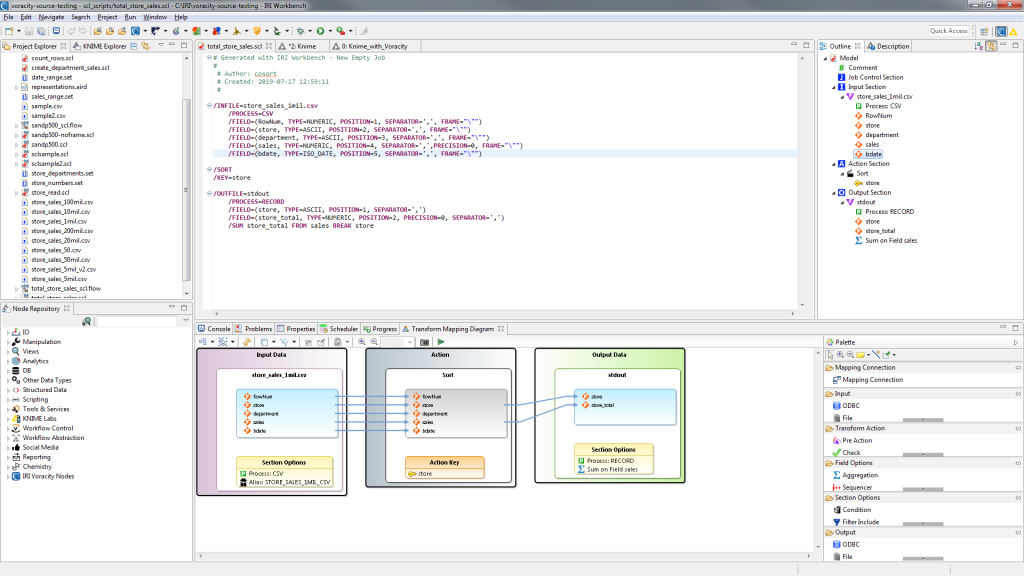Select Job Control Section in Outline
The image size is (1024, 576).
[x=870, y=77]
